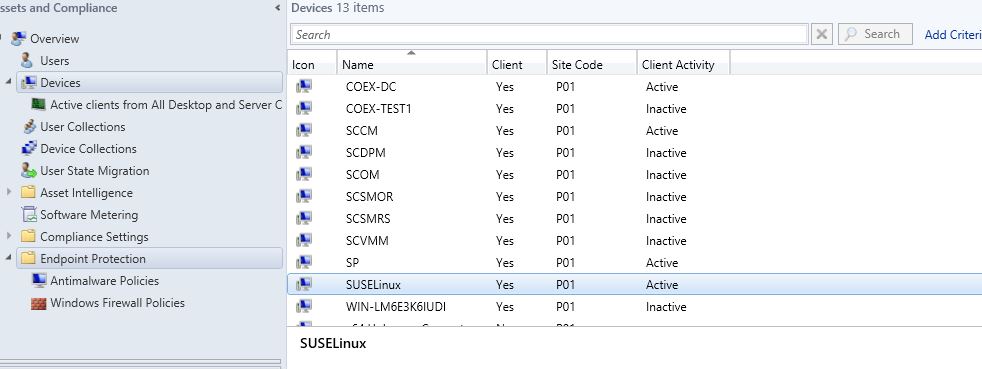The height and width of the screenshot is (369, 982).
Task: Select the WIN-LM6E3K6IUDI device name
Action: point(396,306)
